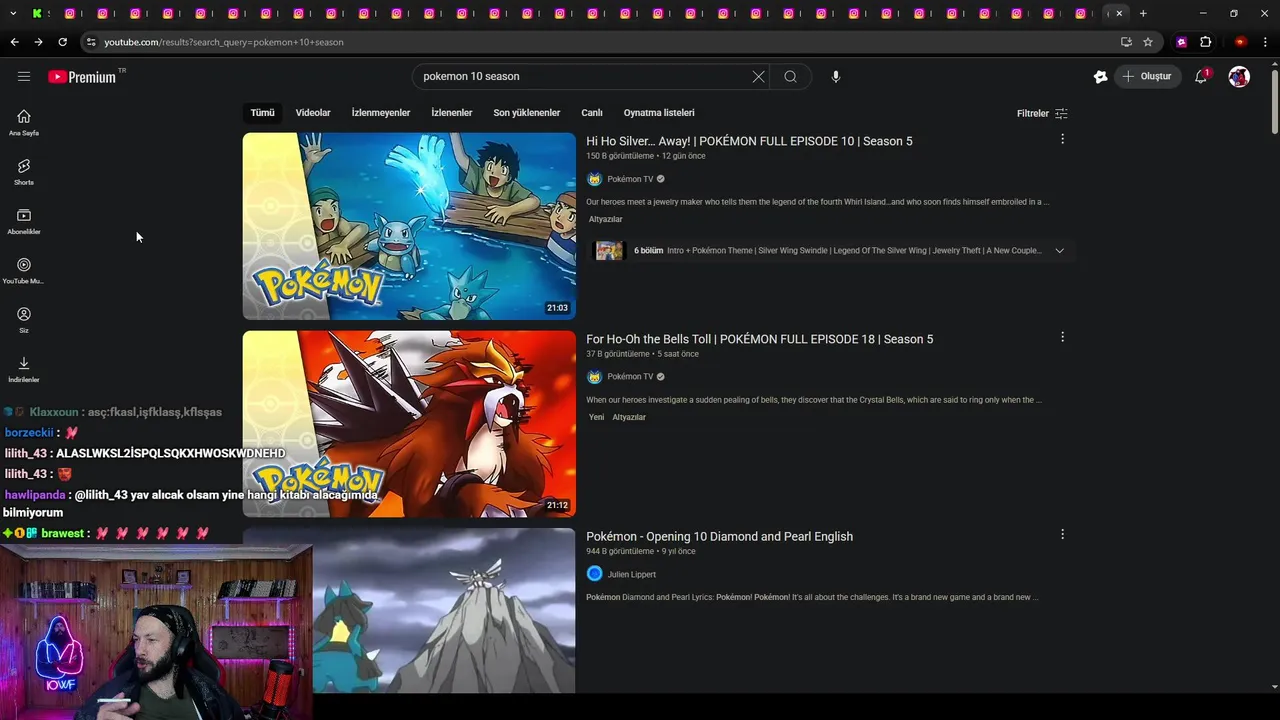Open İndirilenler downloads in sidebar
Screen dimensions: 1280x720
pyautogui.click(x=24, y=369)
